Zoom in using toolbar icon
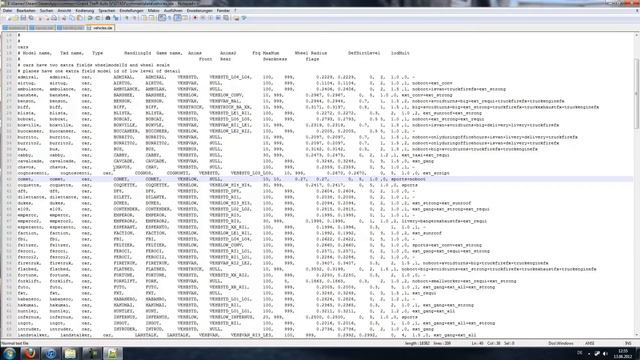The image size is (640, 360). 127,18
